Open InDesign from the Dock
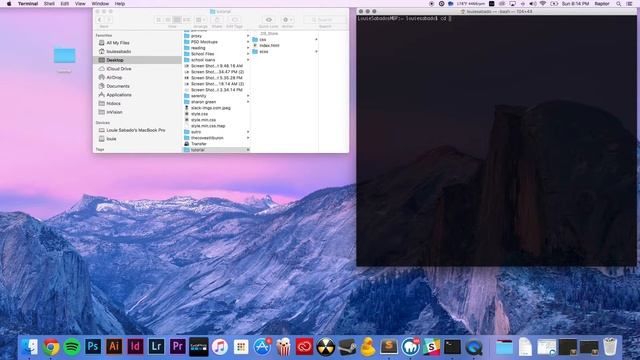The width and height of the screenshot is (640, 360). coord(135,347)
